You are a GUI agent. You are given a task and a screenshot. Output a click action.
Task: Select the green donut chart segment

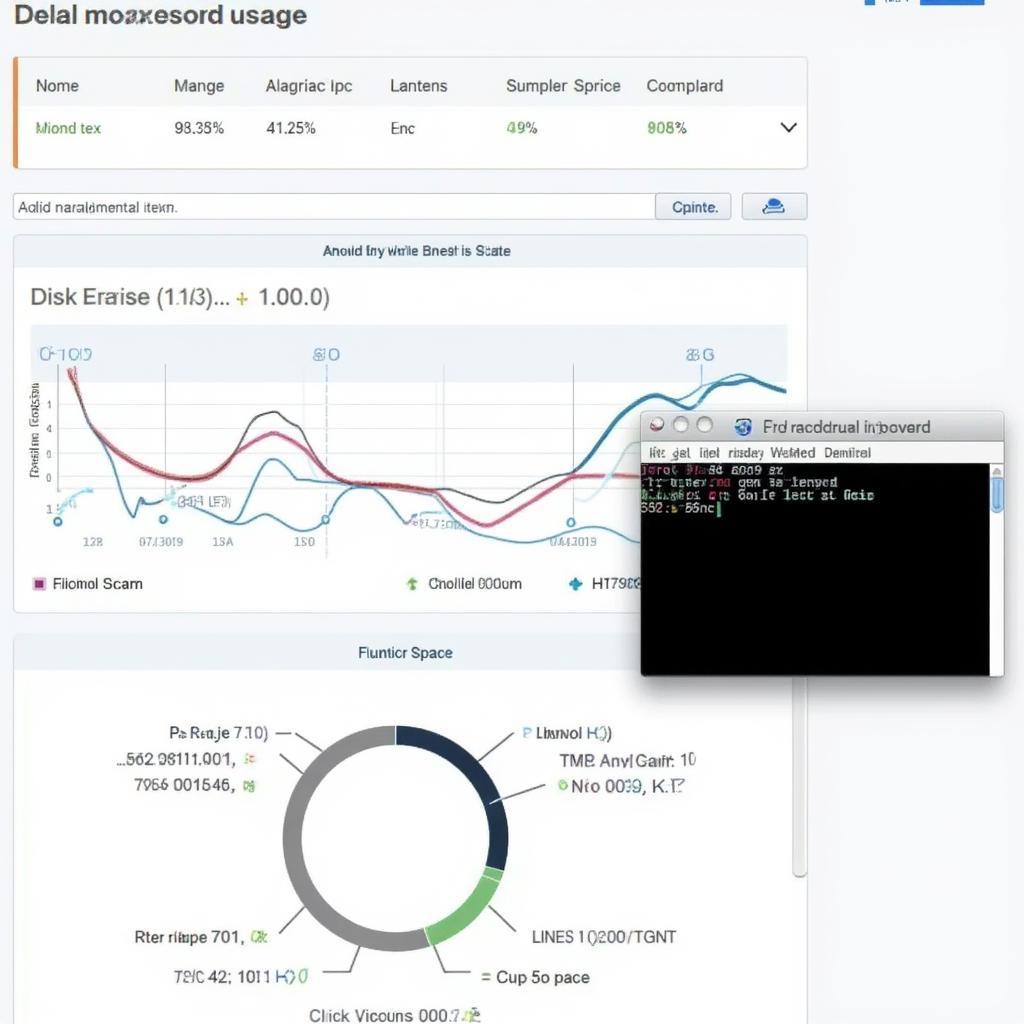tap(468, 911)
